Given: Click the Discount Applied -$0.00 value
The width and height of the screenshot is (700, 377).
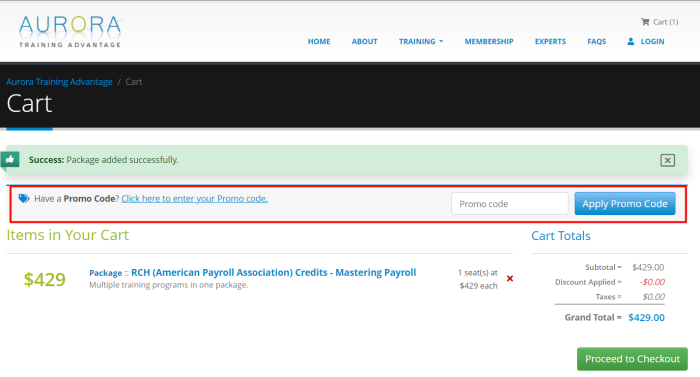Looking at the screenshot, I should point(652,282).
